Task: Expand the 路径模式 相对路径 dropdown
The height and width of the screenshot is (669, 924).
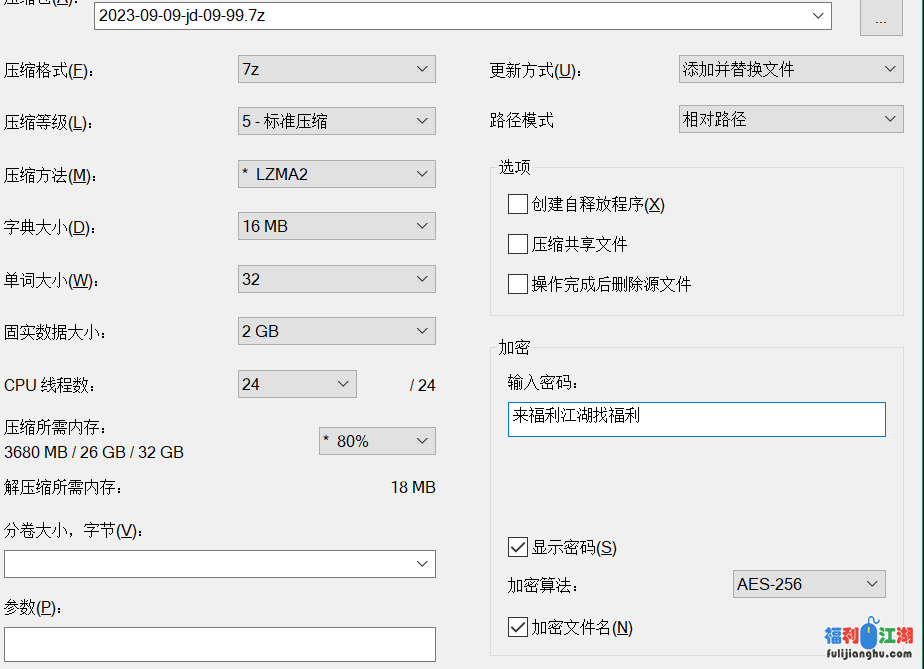Action: 790,119
